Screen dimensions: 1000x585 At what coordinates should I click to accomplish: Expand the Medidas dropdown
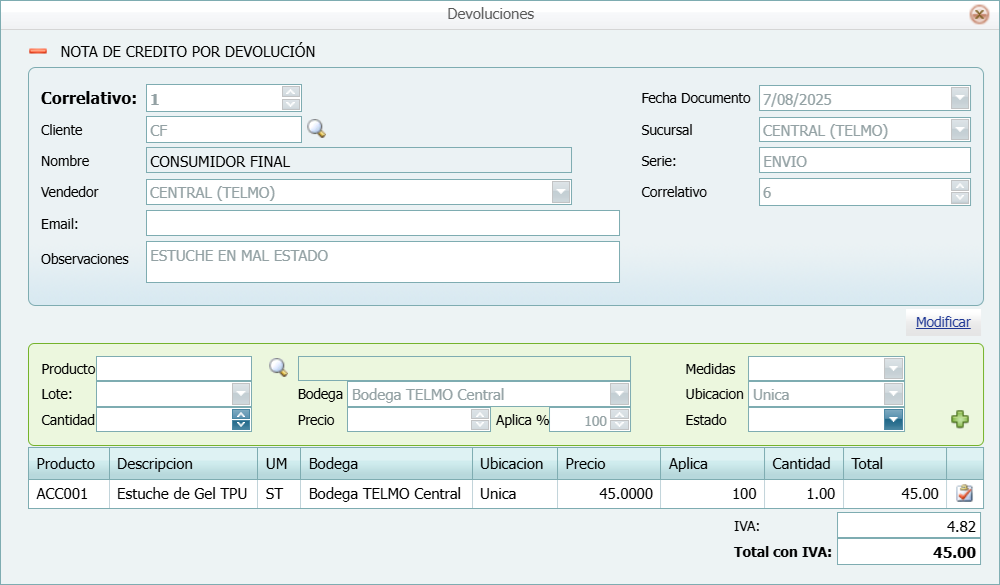pyautogui.click(x=893, y=368)
